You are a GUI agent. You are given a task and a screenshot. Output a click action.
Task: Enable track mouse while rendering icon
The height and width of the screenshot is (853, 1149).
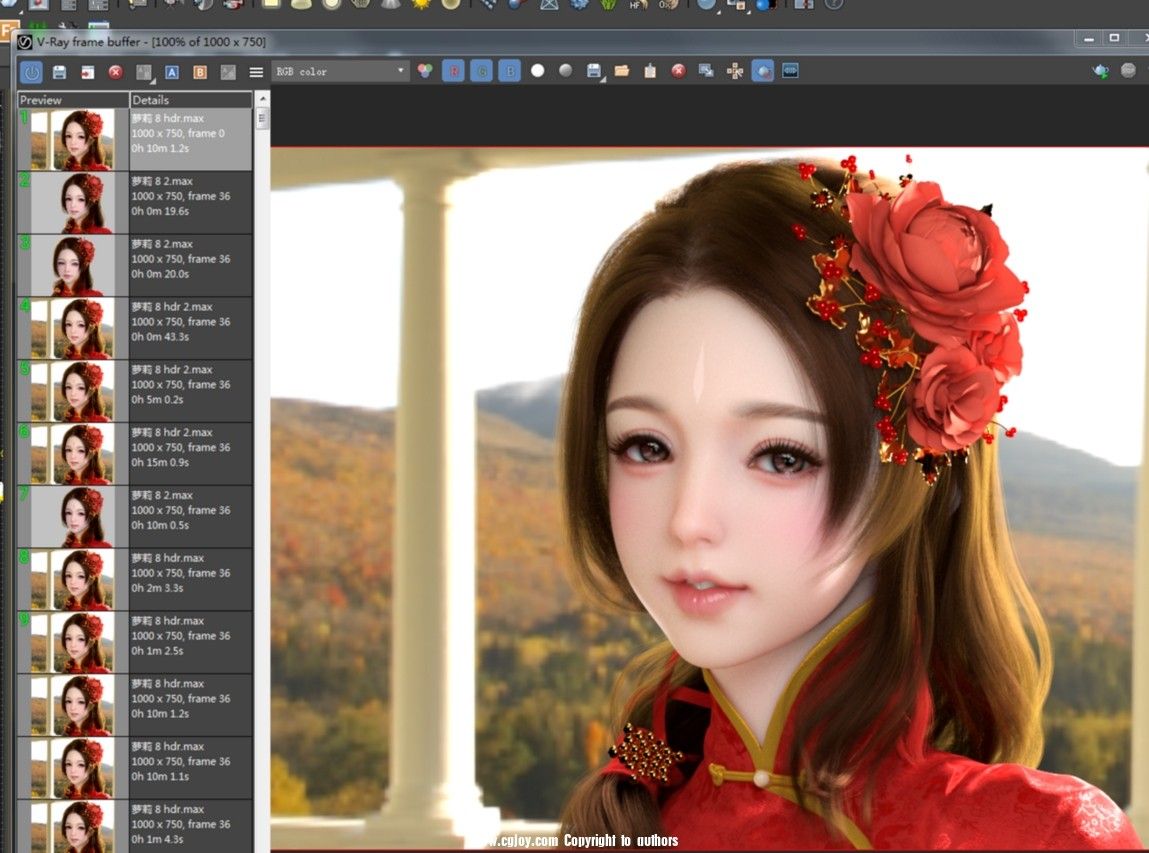(734, 70)
